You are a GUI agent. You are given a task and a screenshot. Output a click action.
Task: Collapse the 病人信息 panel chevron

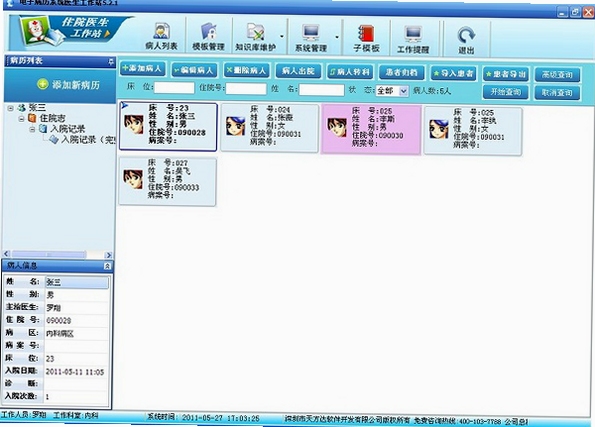(x=107, y=266)
